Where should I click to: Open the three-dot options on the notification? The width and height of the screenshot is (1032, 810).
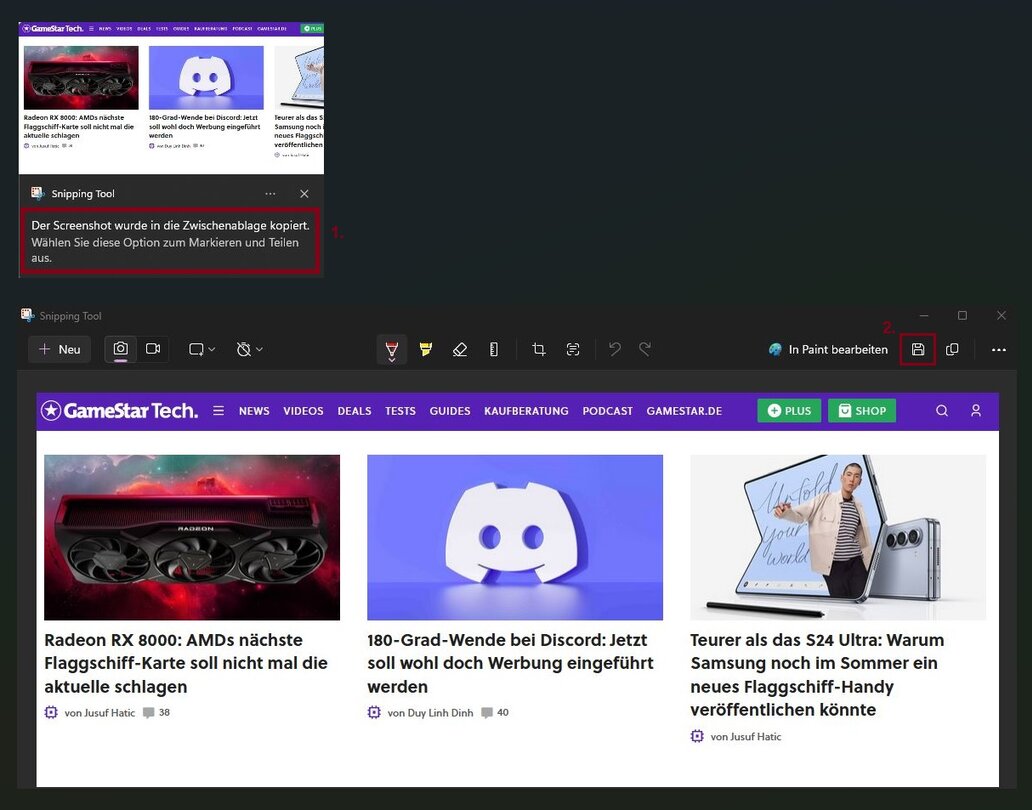point(270,193)
